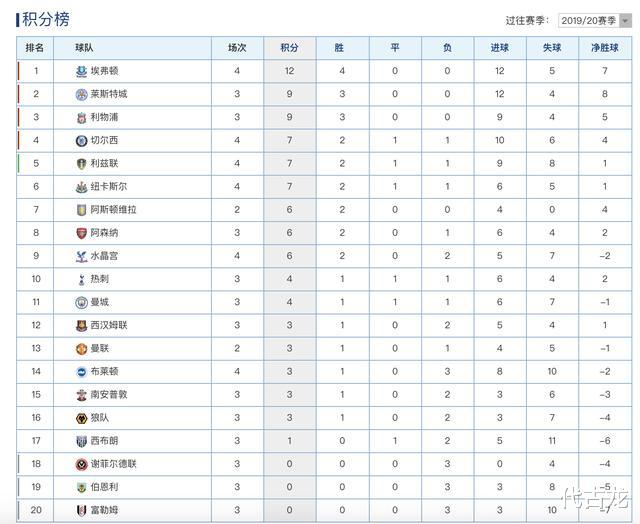Click the Crystal Palace crest icon
Viewport: 640px width, 524px height.
click(x=82, y=256)
